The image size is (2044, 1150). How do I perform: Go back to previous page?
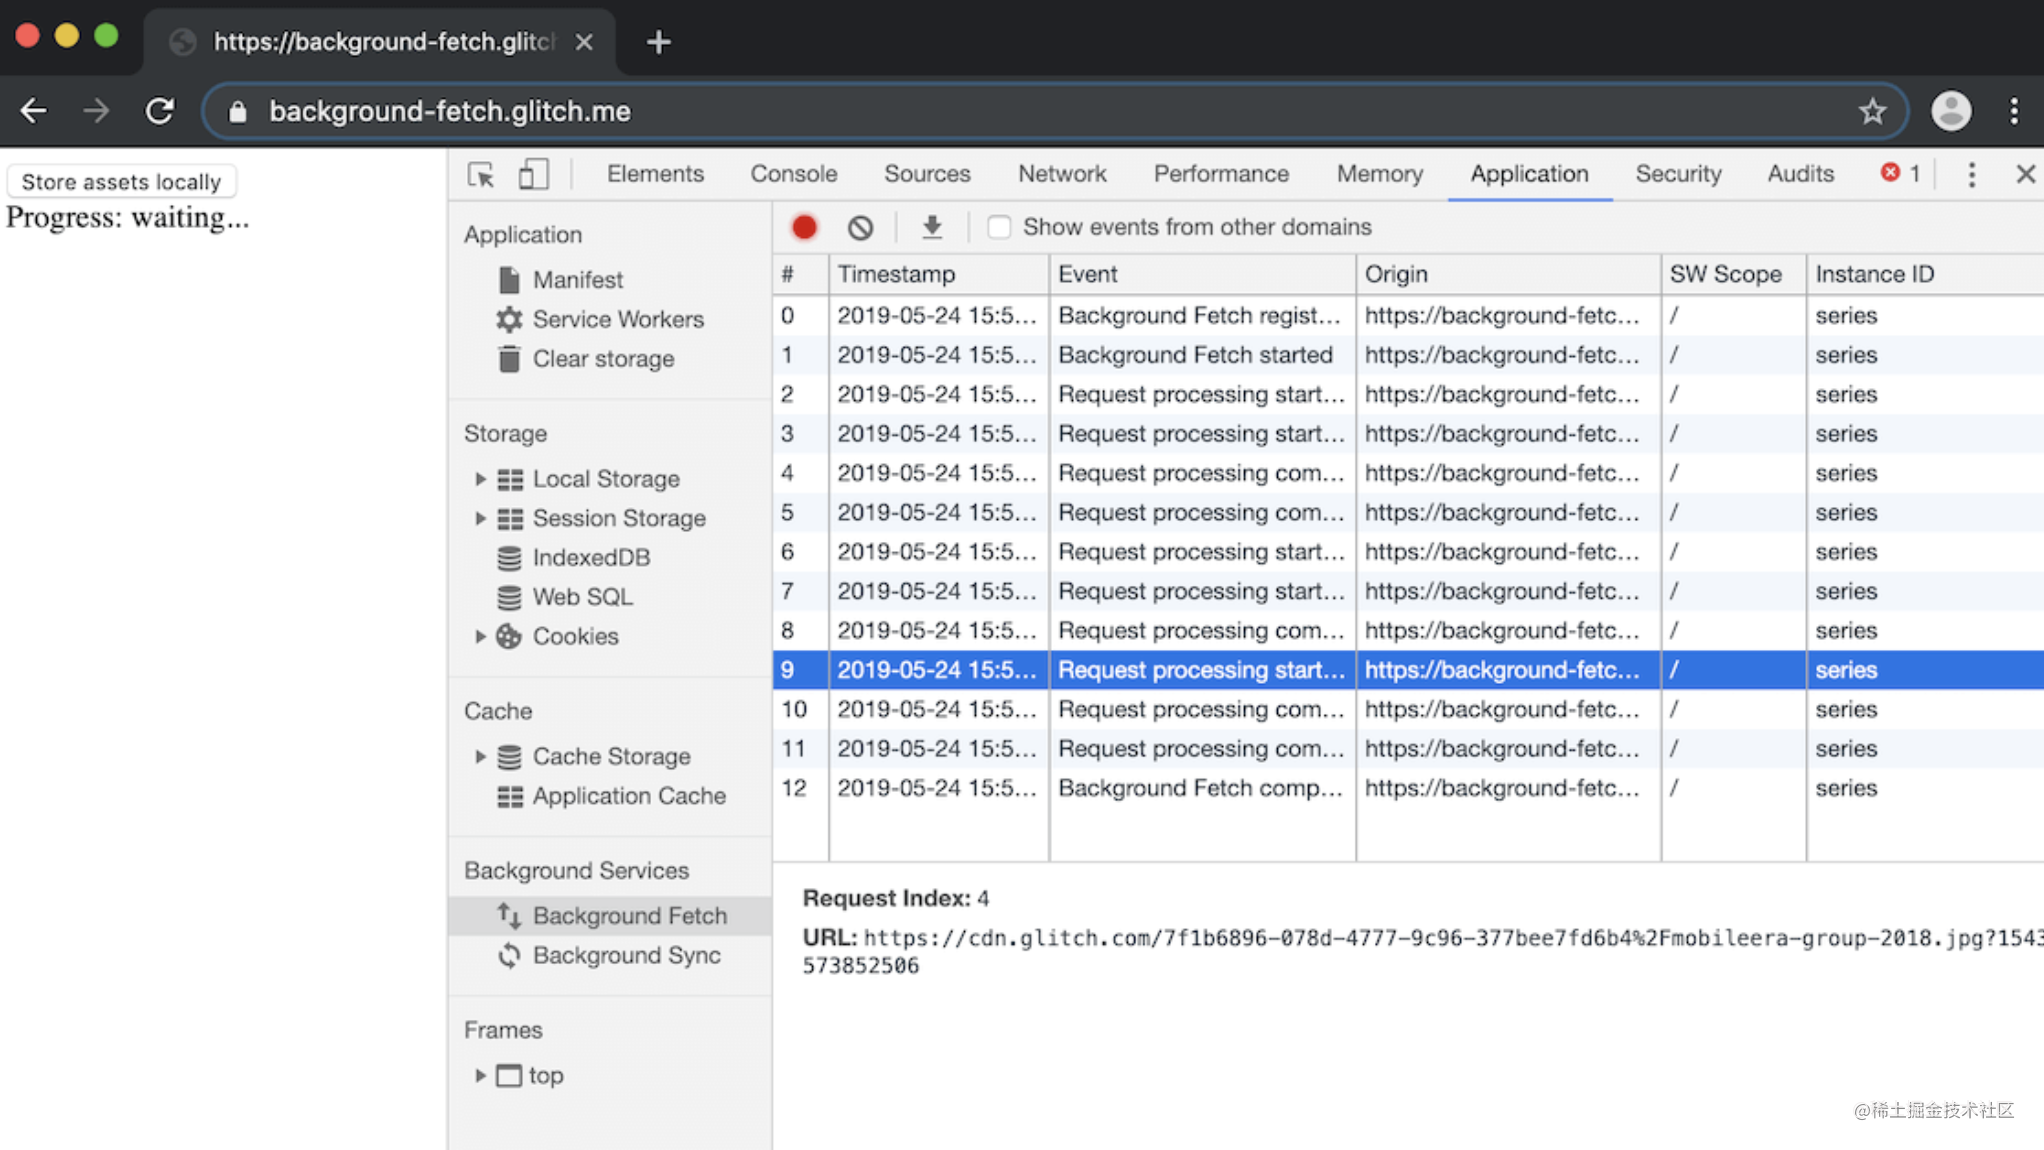33,111
